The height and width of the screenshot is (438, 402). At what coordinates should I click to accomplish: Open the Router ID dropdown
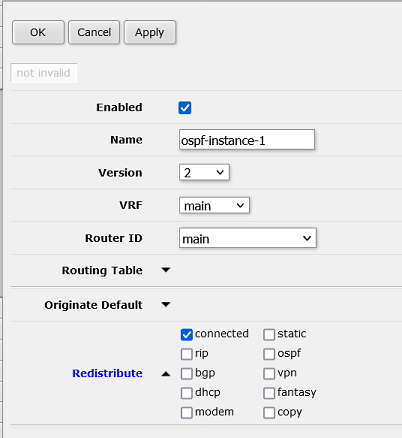point(248,238)
